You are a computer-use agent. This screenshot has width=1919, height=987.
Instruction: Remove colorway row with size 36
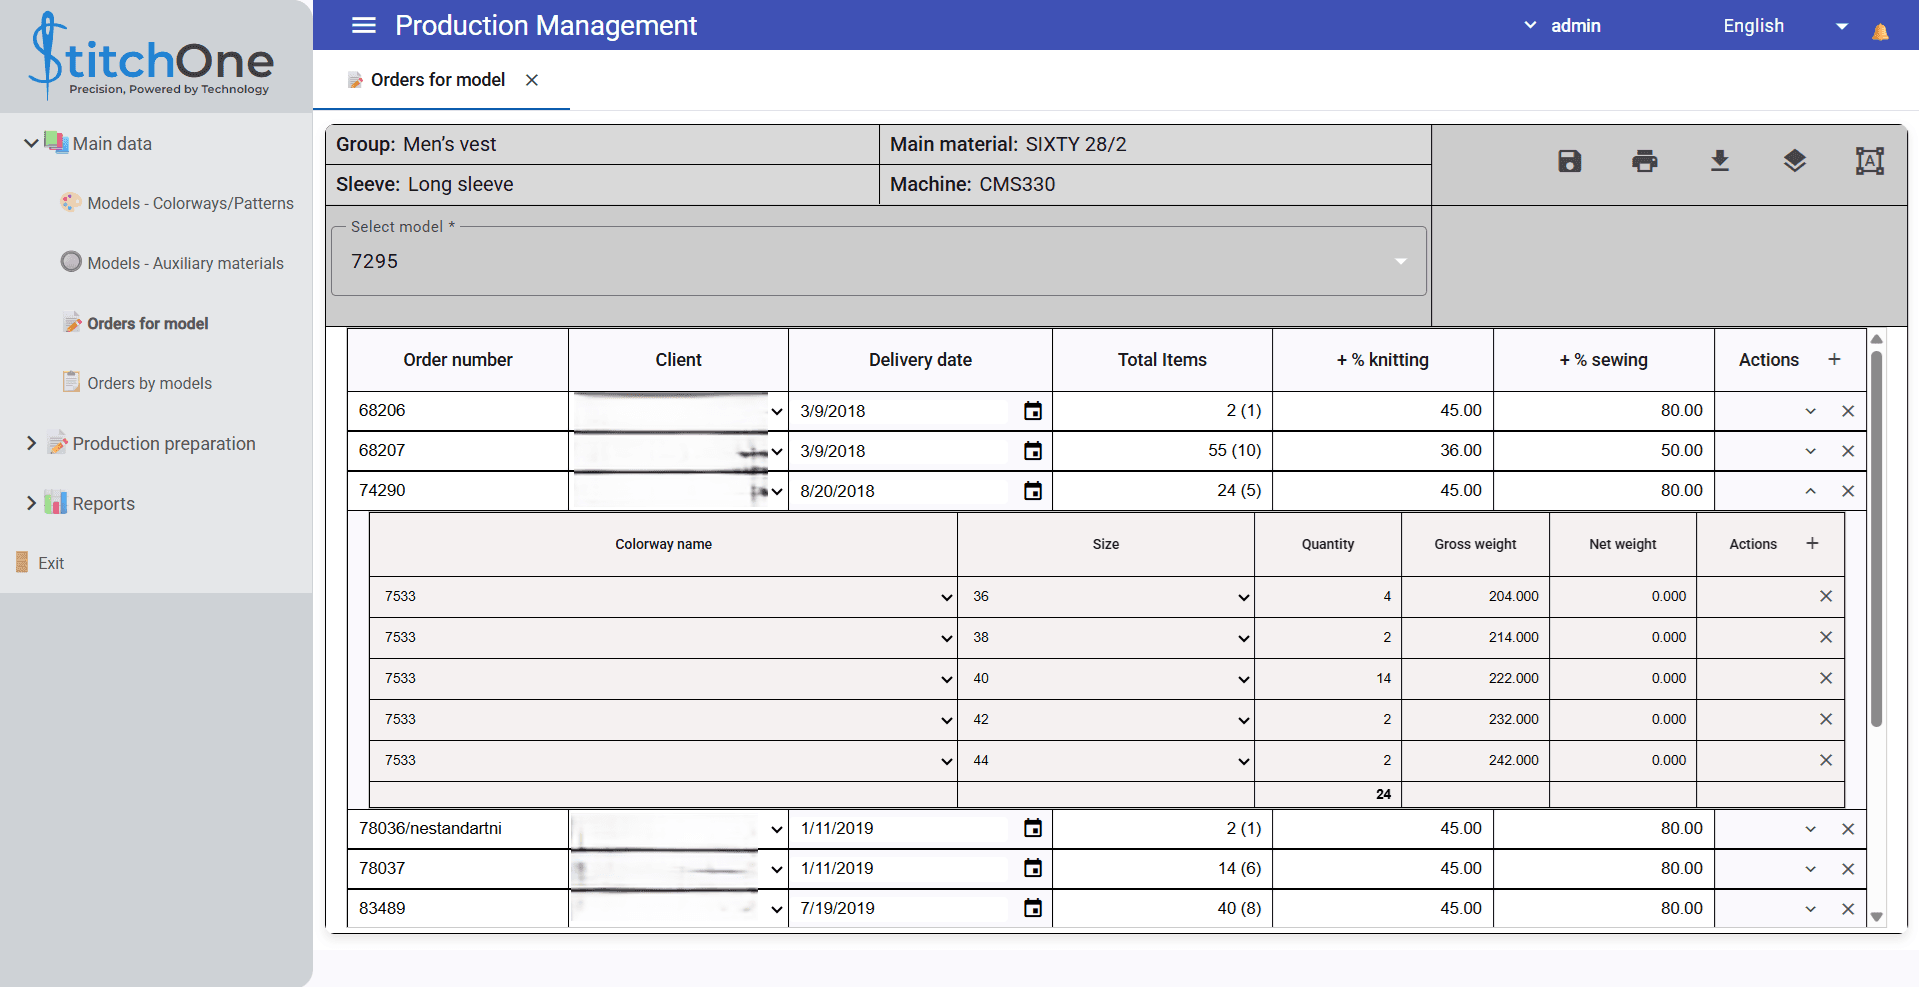pos(1826,596)
